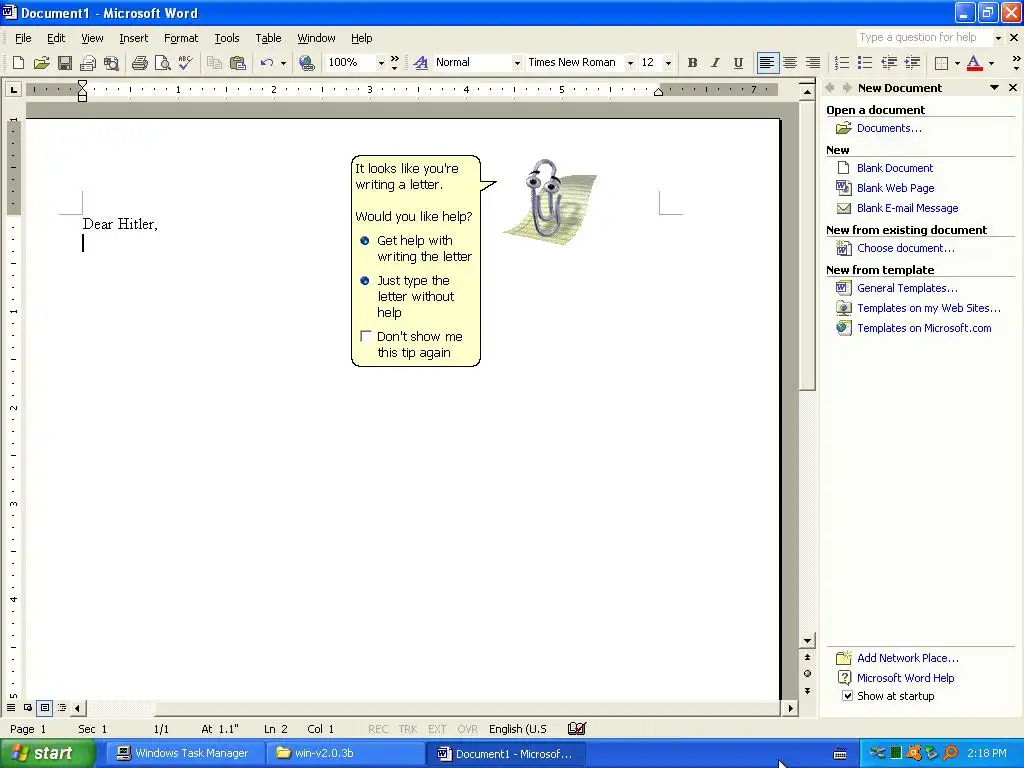Open the border style dropdown arrow
Image resolution: width=1024 pixels, height=768 pixels.
[957, 63]
